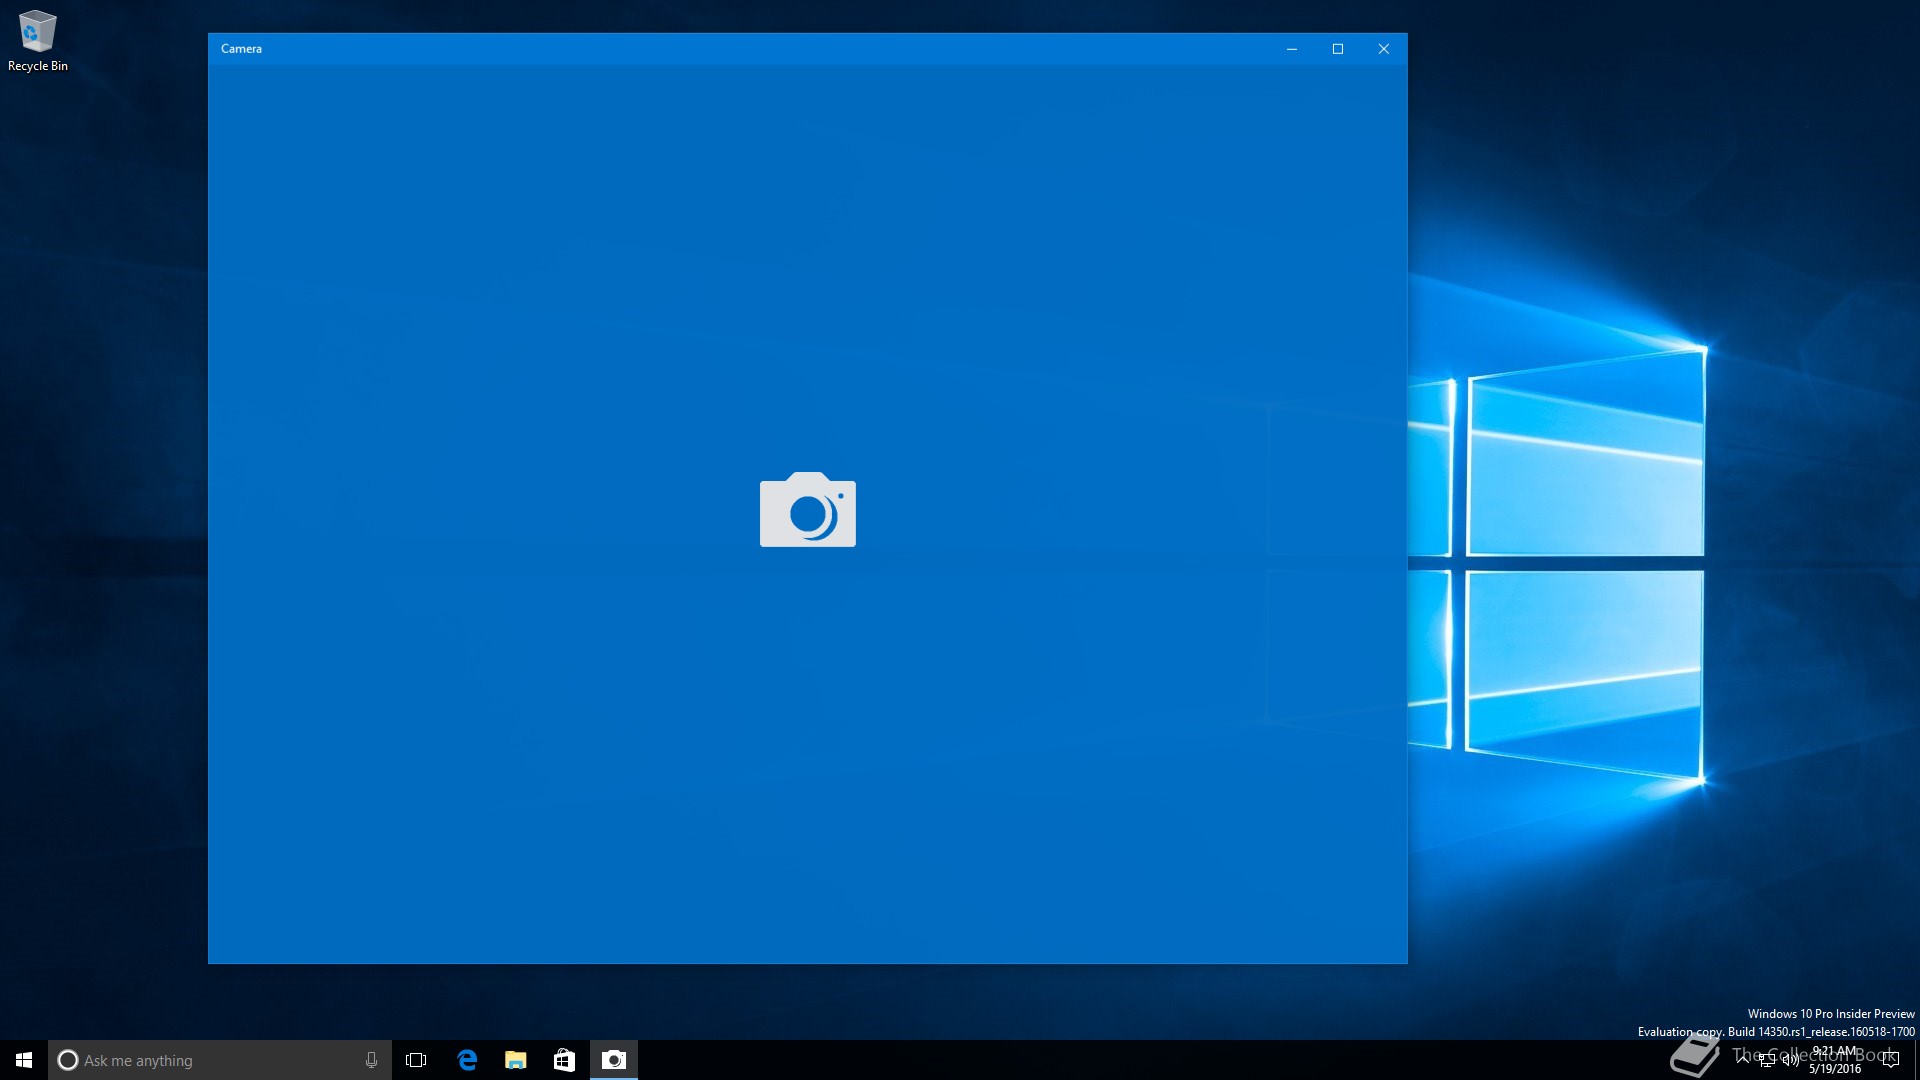Screen dimensions: 1920x1080
Task: Open the Action Center notifications icon
Action: pos(1890,1060)
